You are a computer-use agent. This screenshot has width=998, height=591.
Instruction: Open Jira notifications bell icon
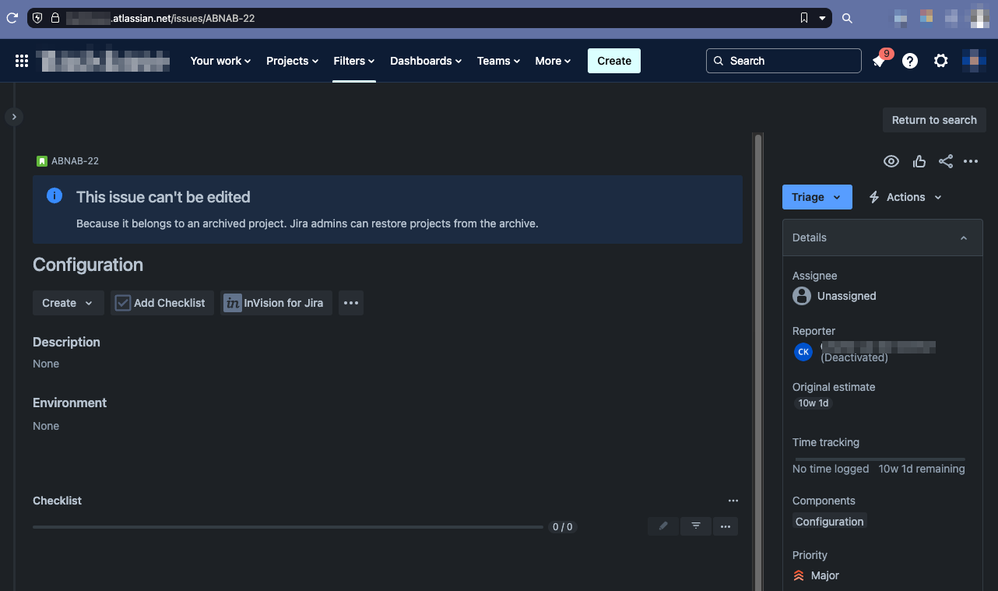pos(877,60)
